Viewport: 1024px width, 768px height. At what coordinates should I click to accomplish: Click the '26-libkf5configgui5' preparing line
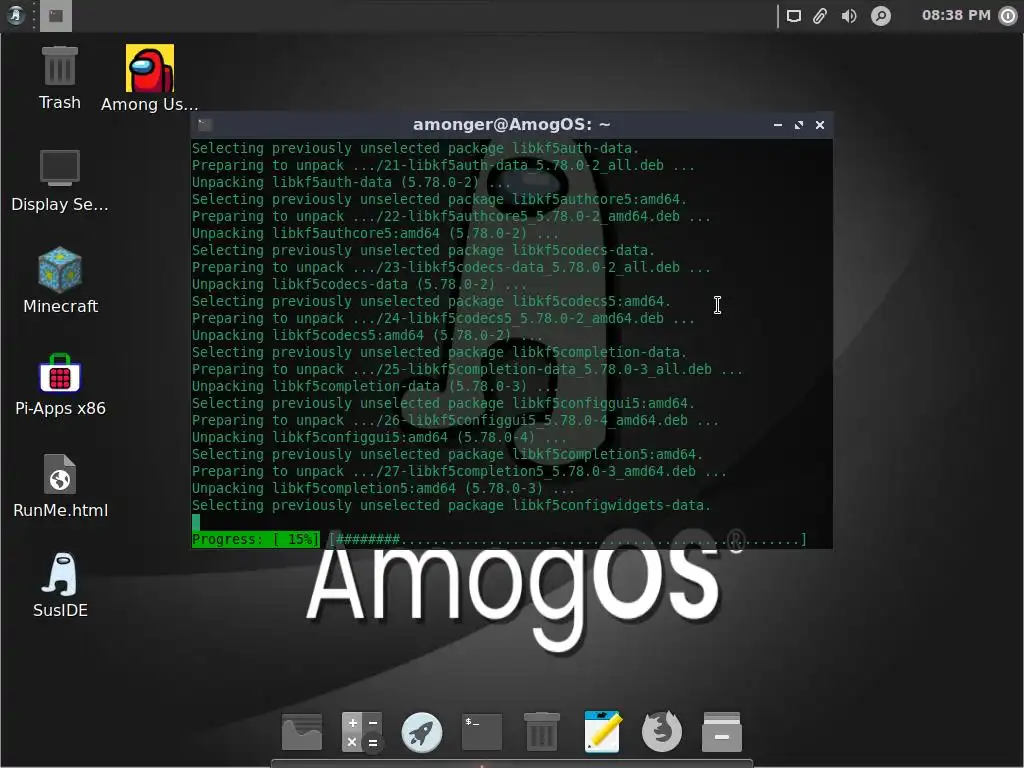click(x=455, y=420)
